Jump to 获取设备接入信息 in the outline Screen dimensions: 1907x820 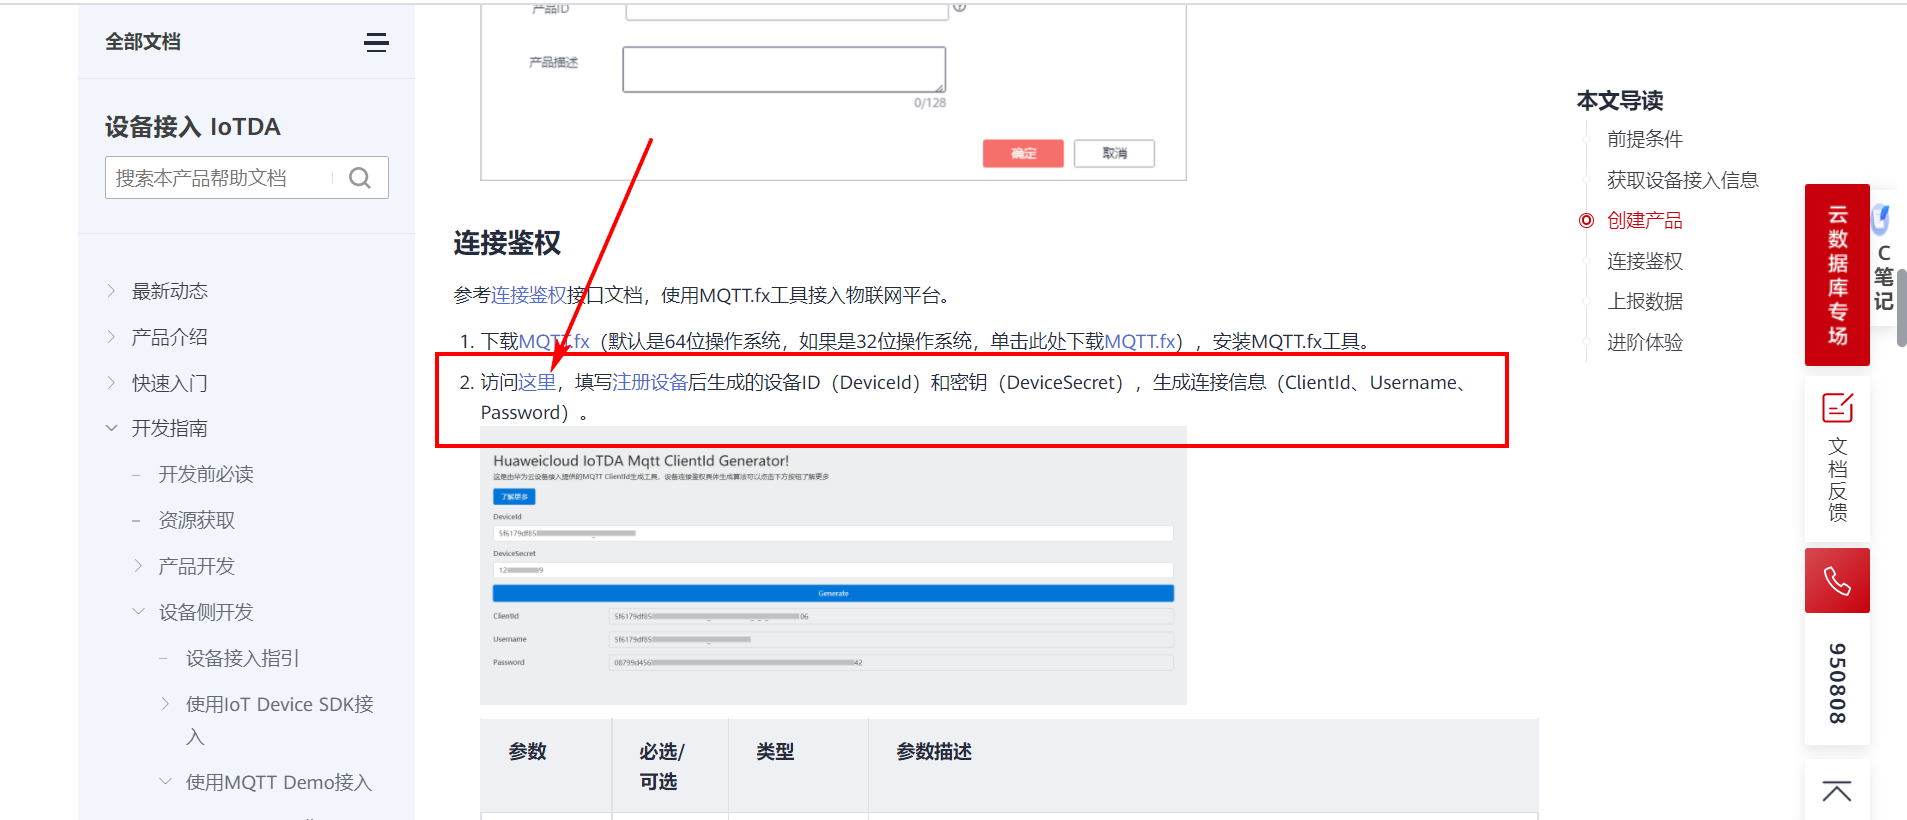pos(1683,180)
